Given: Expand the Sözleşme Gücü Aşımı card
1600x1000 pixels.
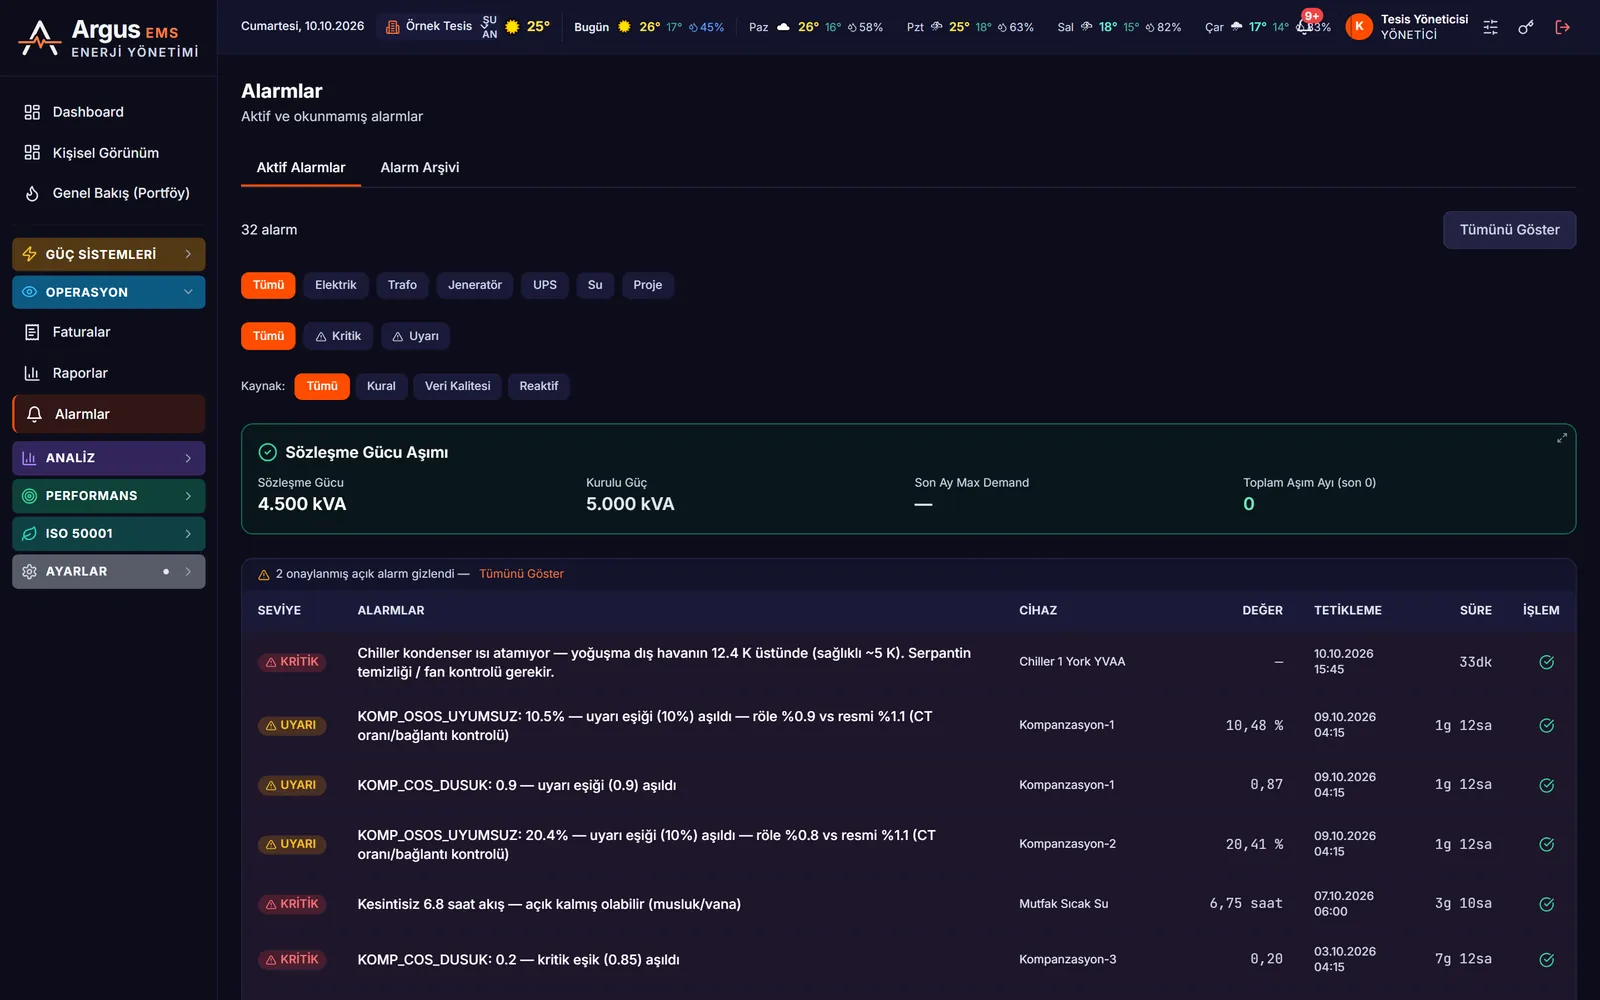Looking at the screenshot, I should click(x=1562, y=438).
